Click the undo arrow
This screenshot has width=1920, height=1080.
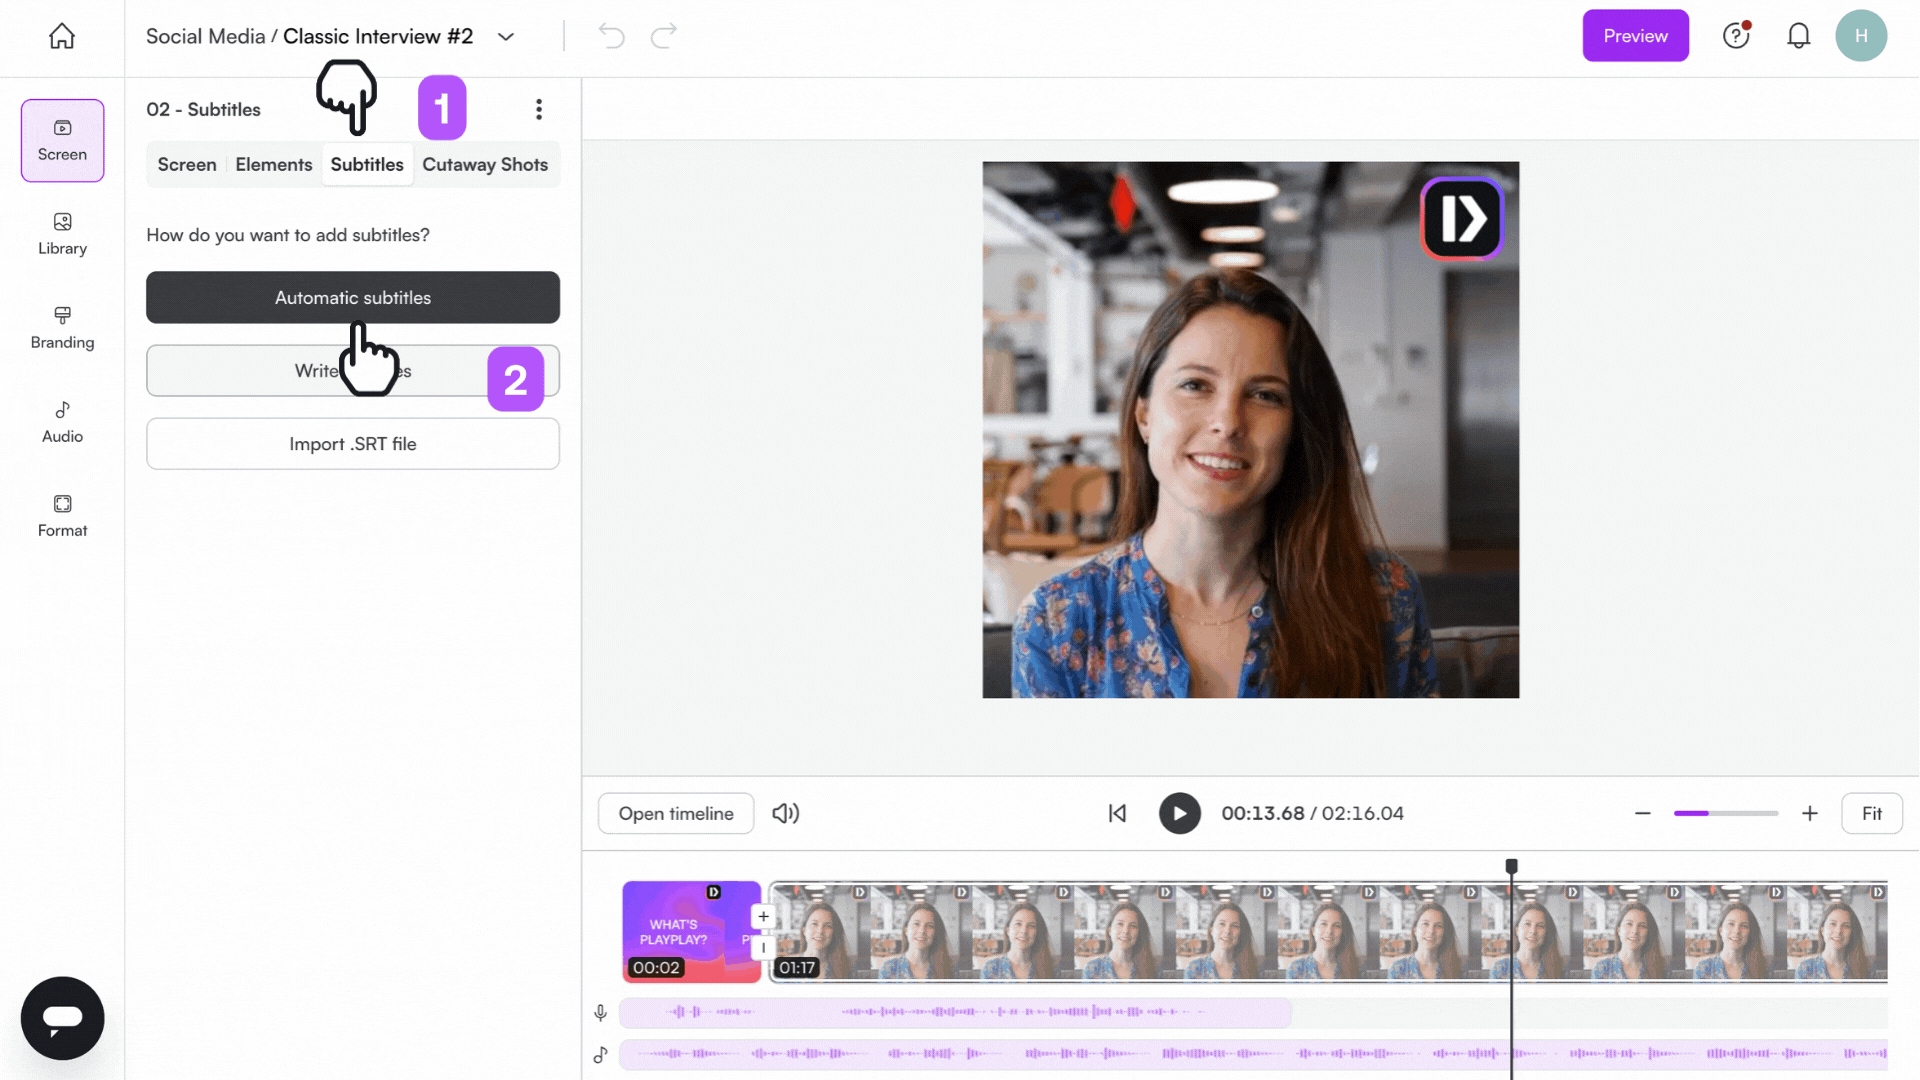pos(611,36)
